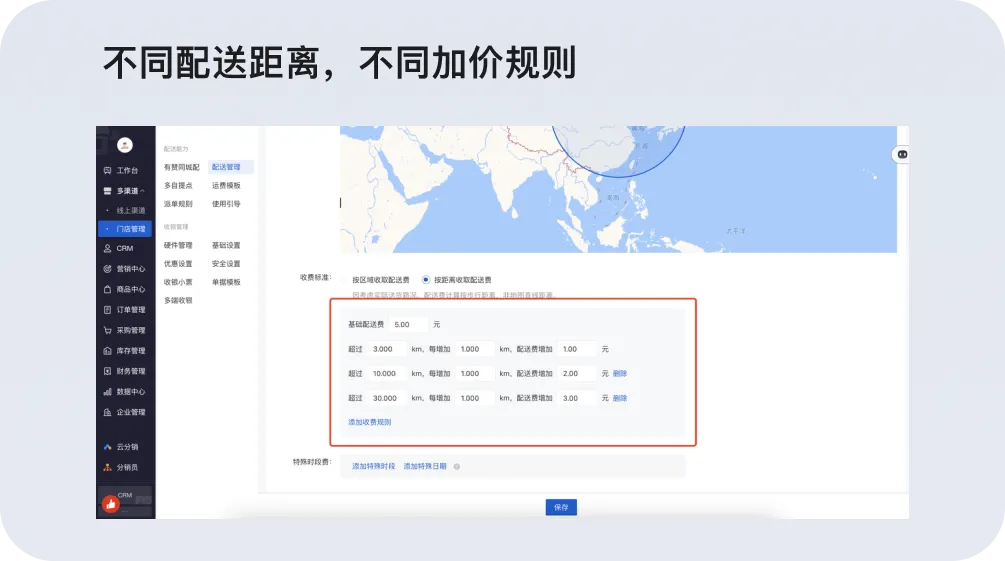Click 添加收费规则 link

coord(370,423)
